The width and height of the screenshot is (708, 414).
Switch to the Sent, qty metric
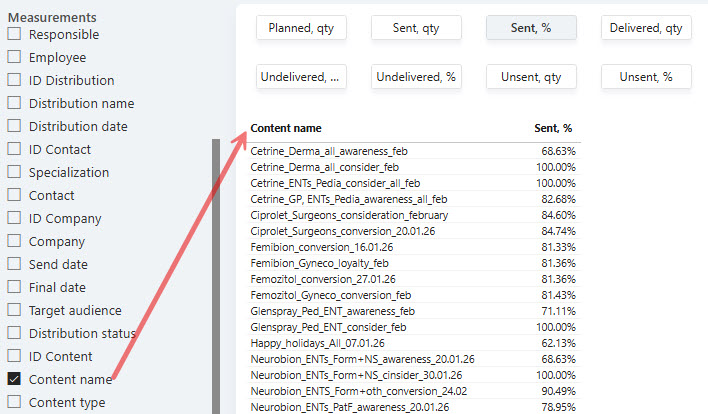point(416,28)
